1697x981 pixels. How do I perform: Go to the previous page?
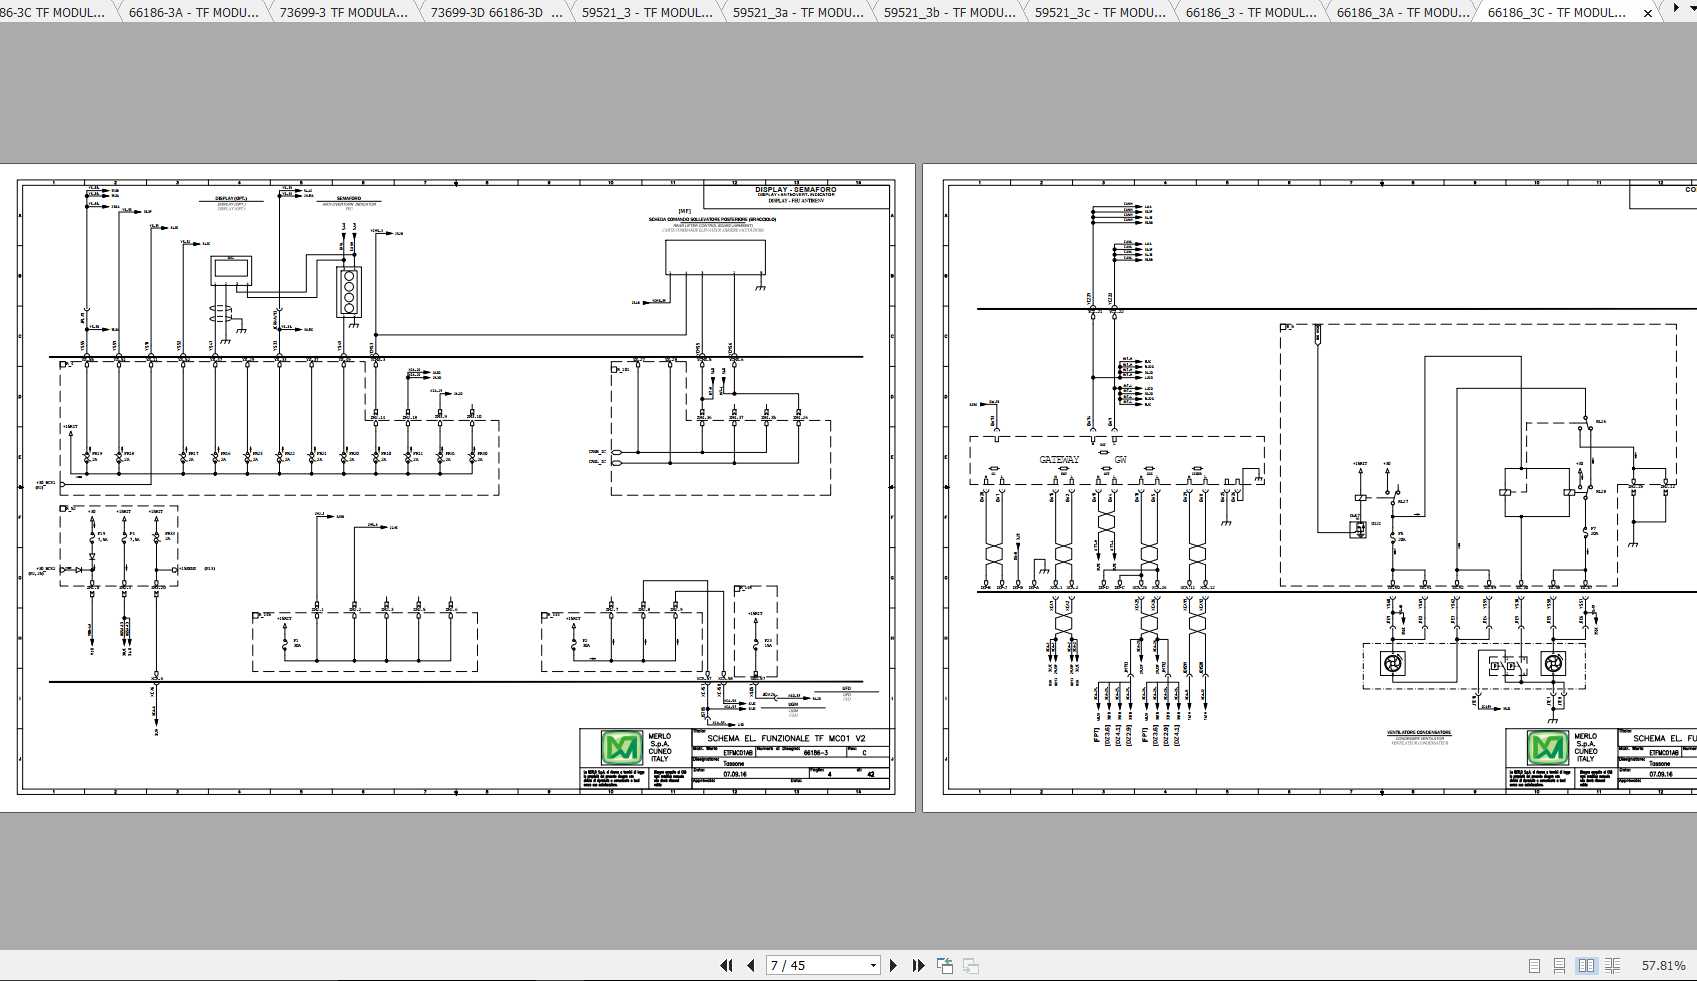coord(750,965)
